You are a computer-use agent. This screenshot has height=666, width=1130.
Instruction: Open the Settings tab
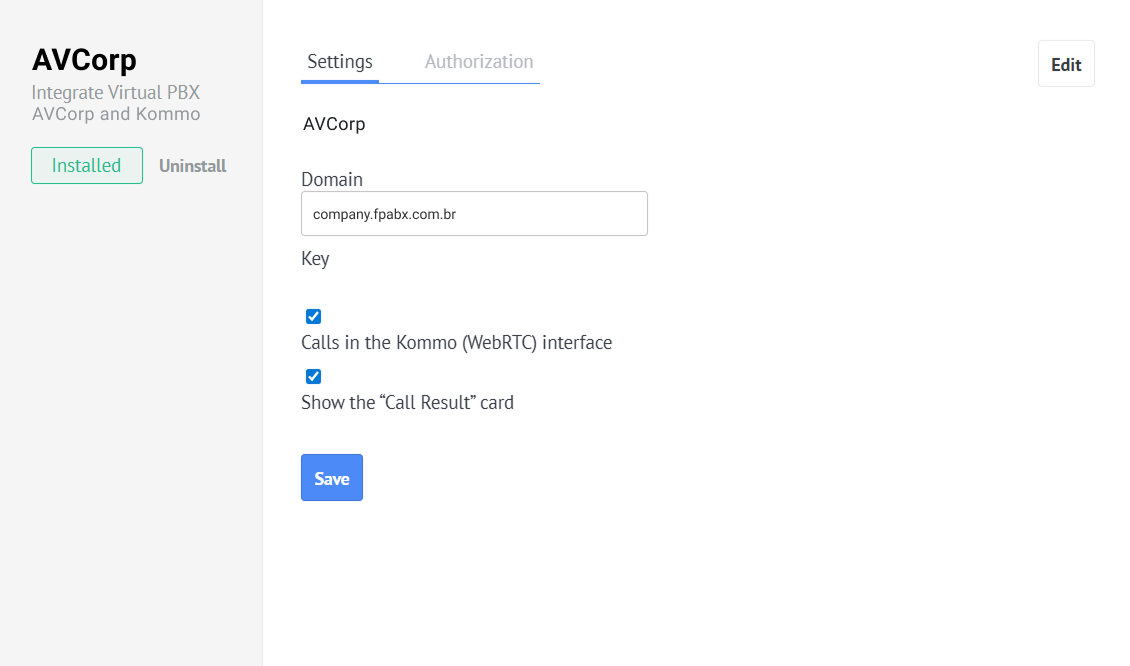click(339, 62)
